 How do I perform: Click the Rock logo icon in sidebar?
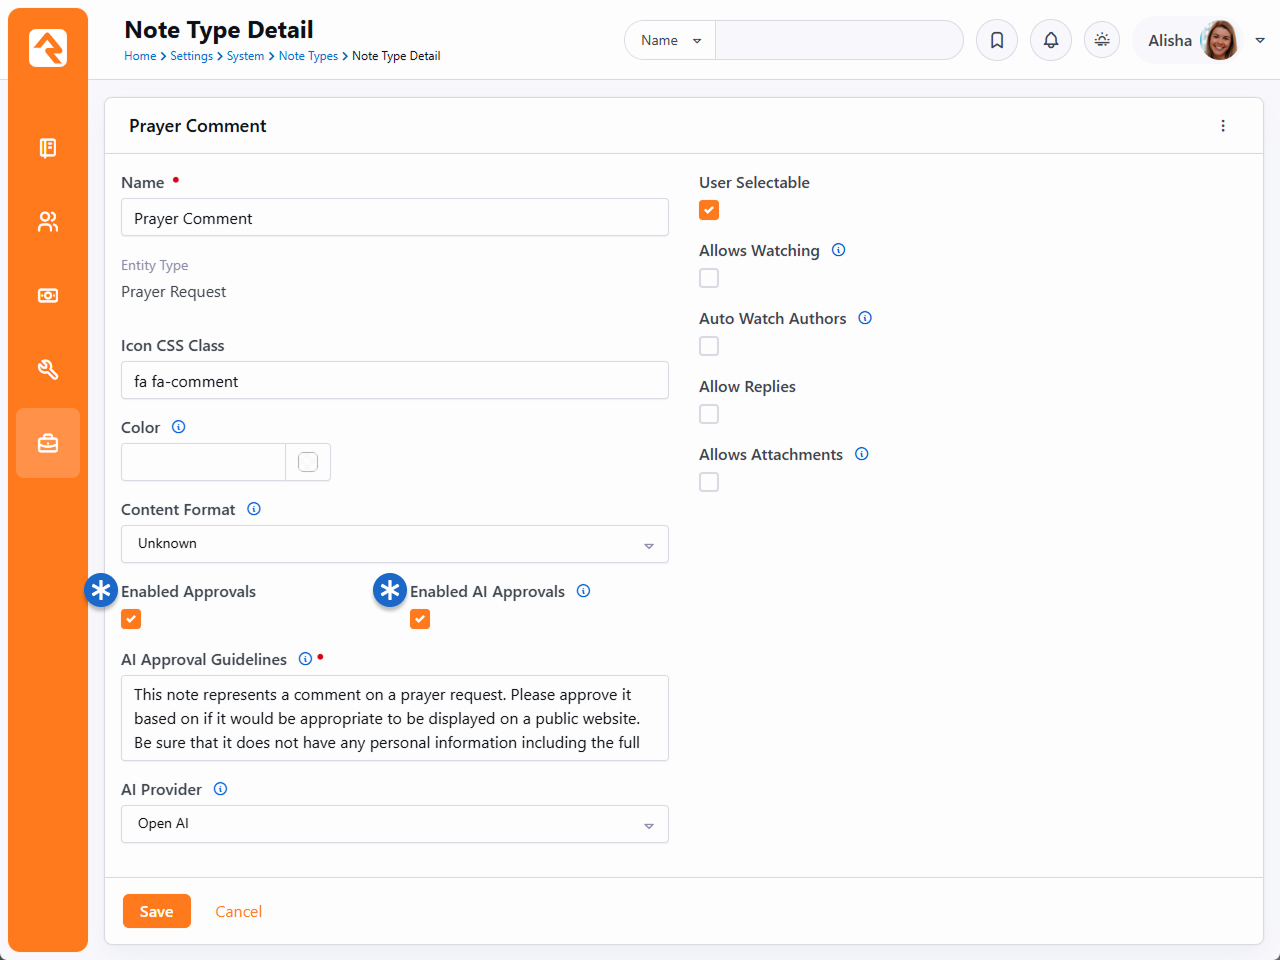(48, 48)
